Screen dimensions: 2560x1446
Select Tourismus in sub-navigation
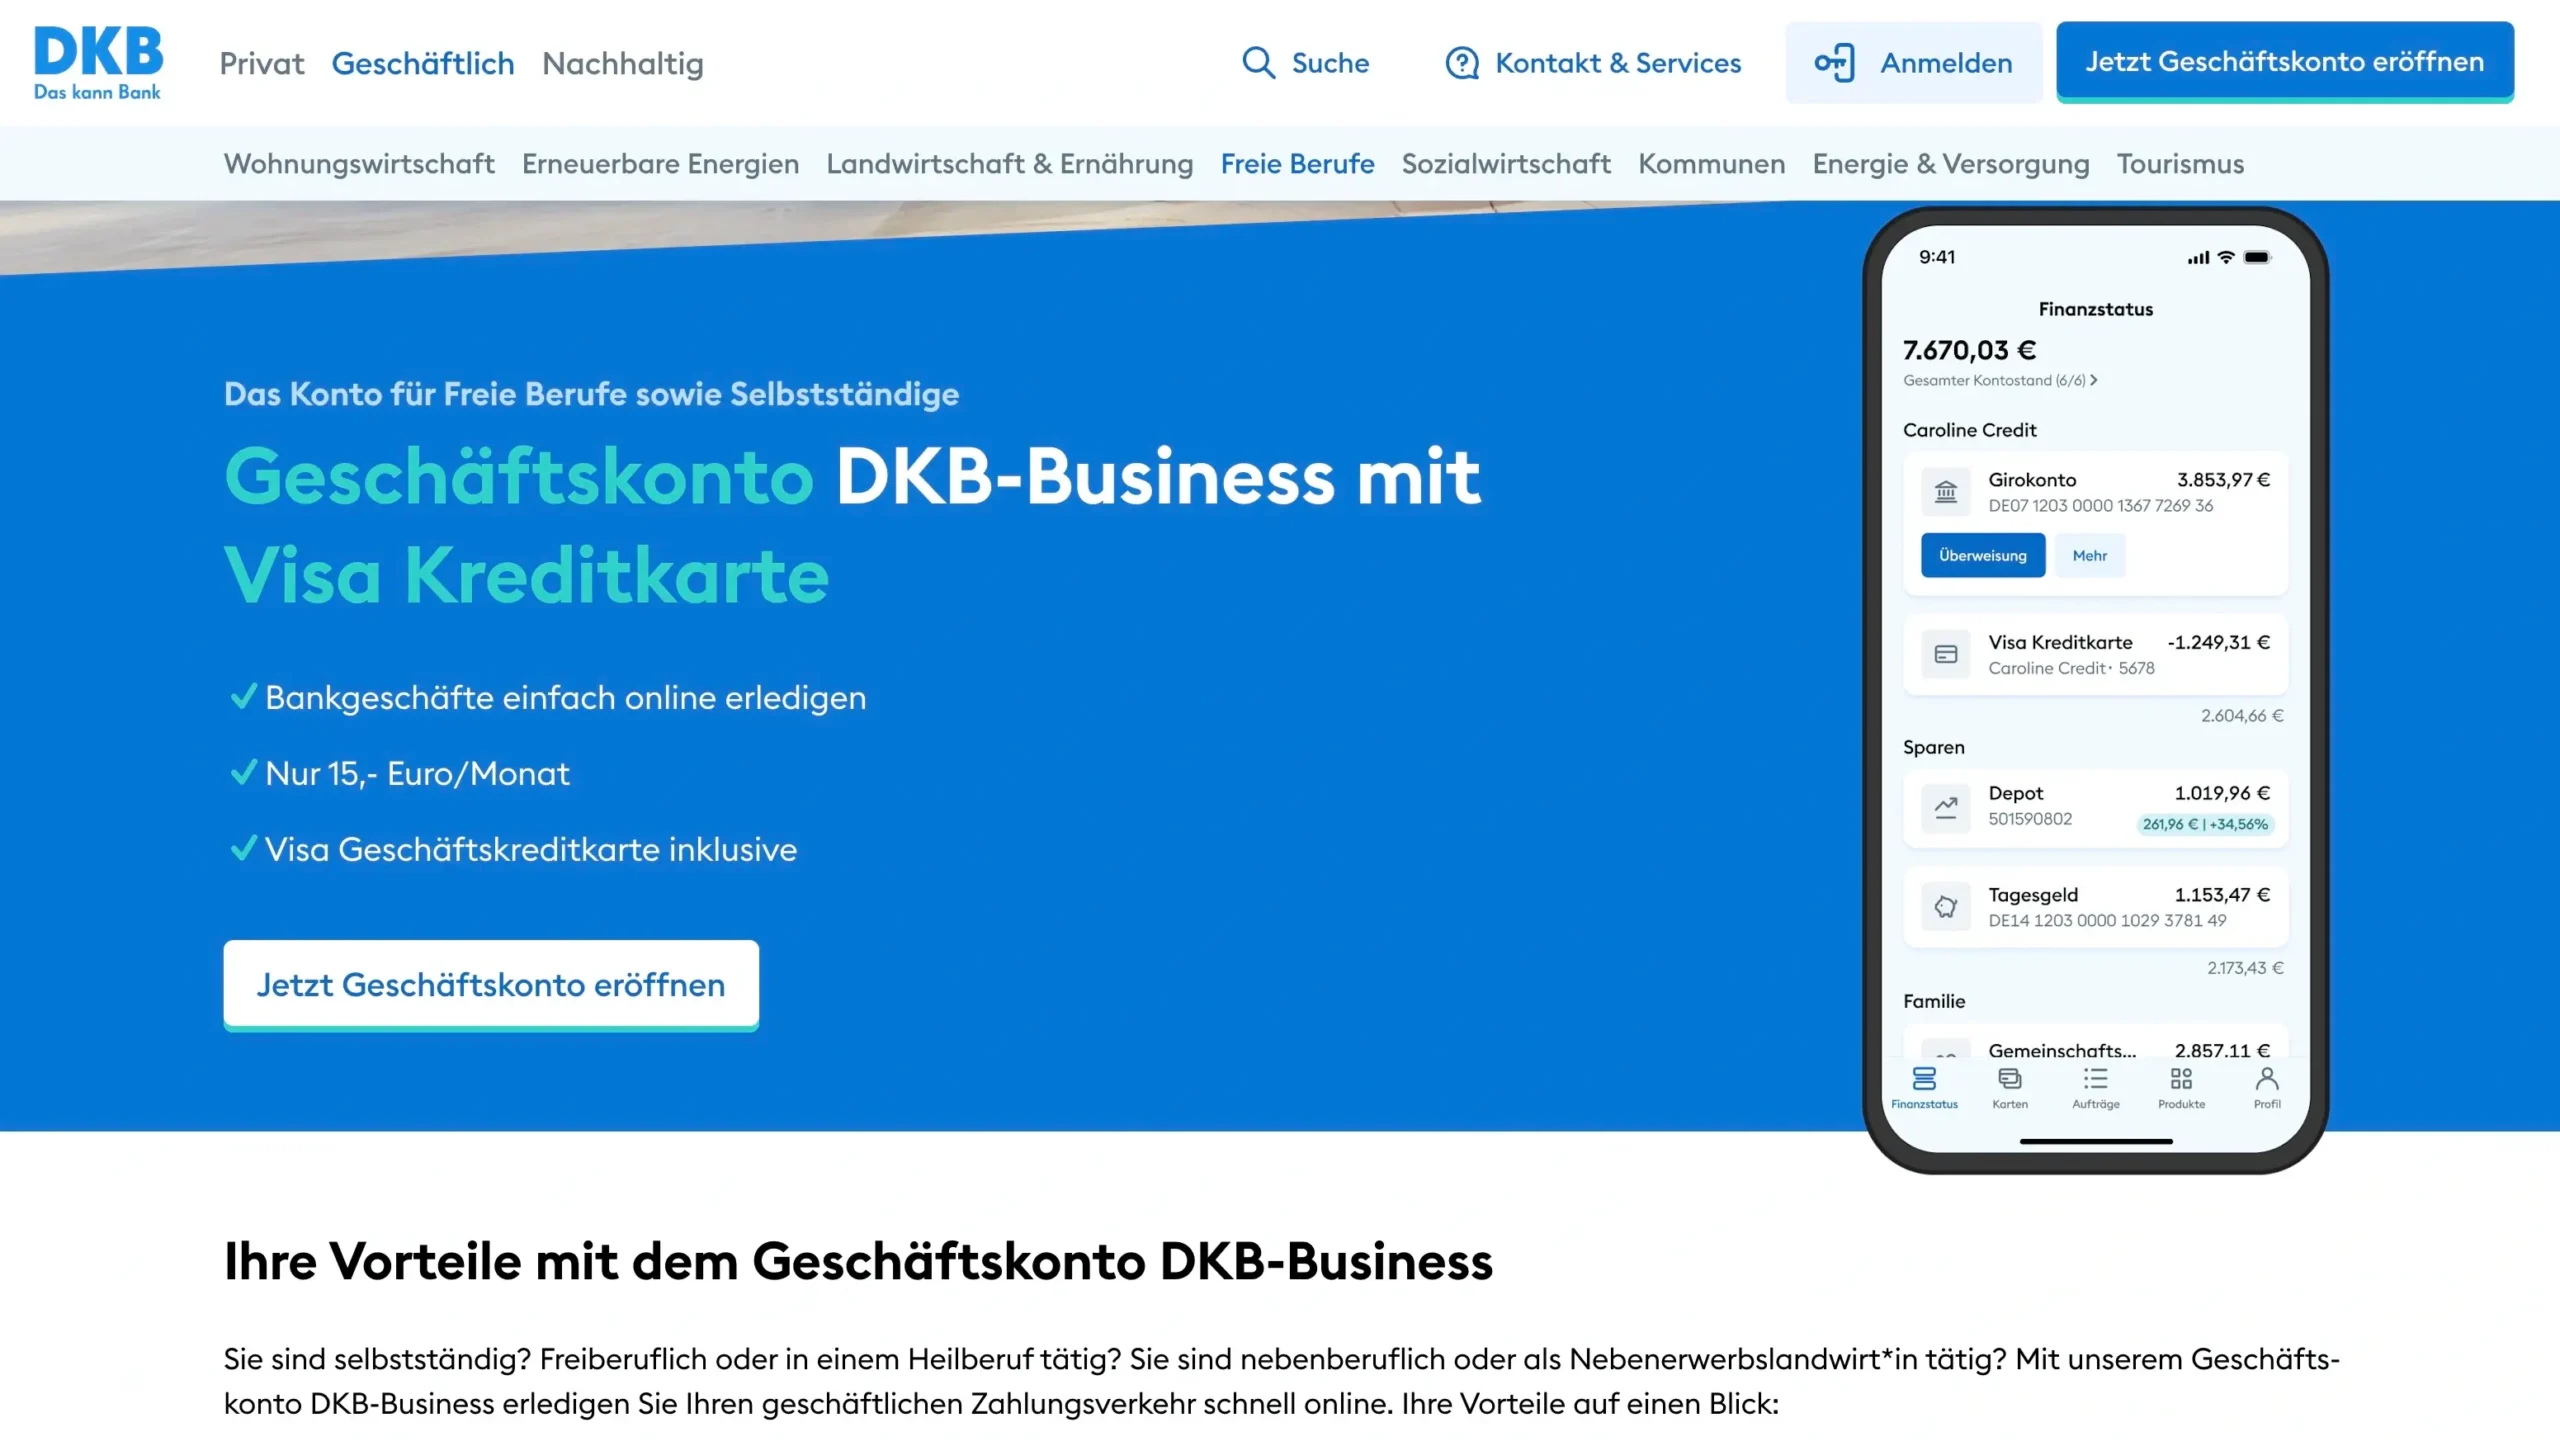(2180, 163)
